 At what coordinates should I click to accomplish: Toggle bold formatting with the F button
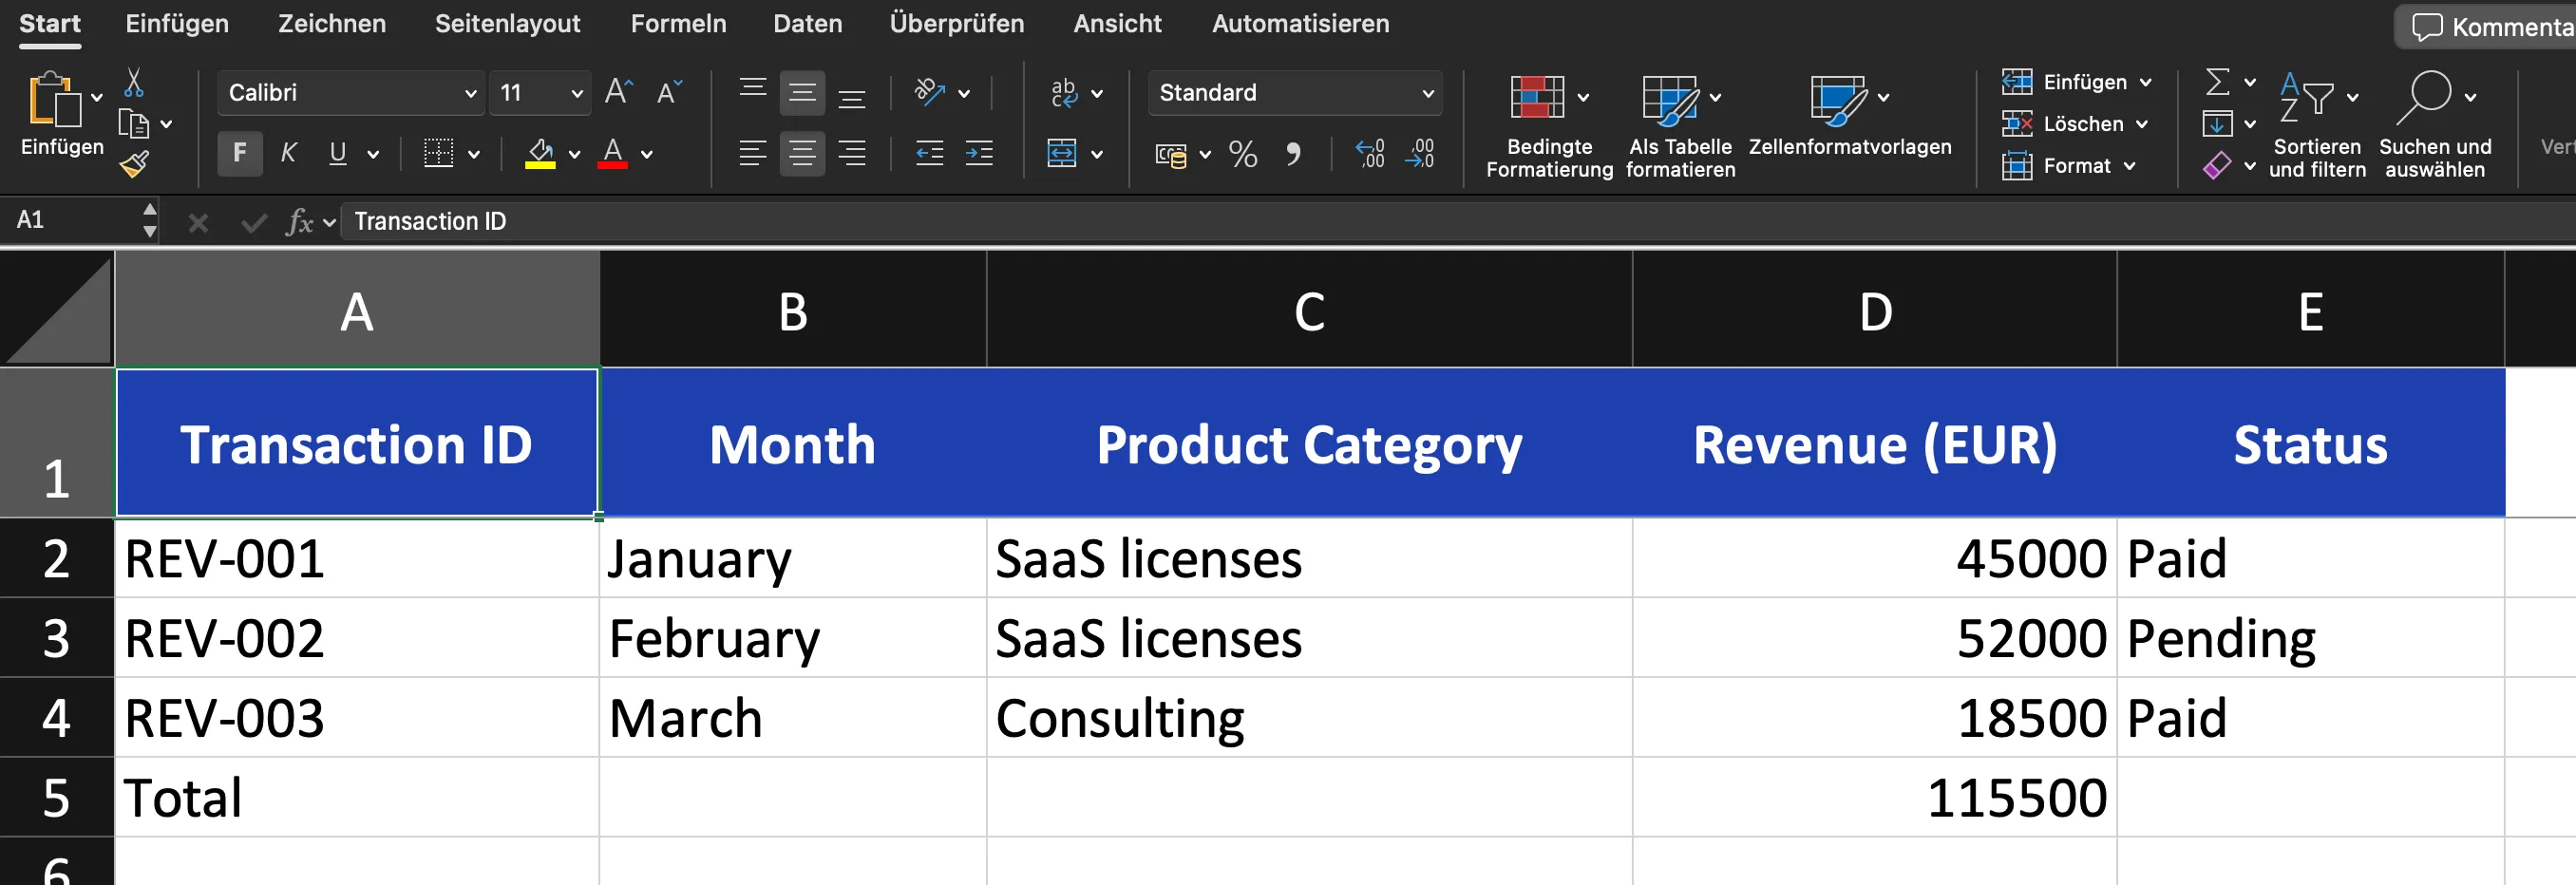tap(239, 153)
